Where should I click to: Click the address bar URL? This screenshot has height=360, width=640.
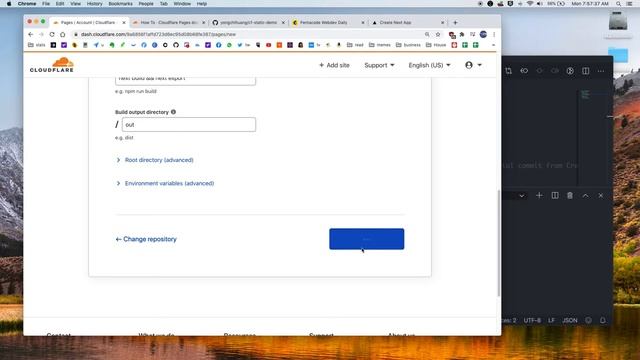(158, 34)
